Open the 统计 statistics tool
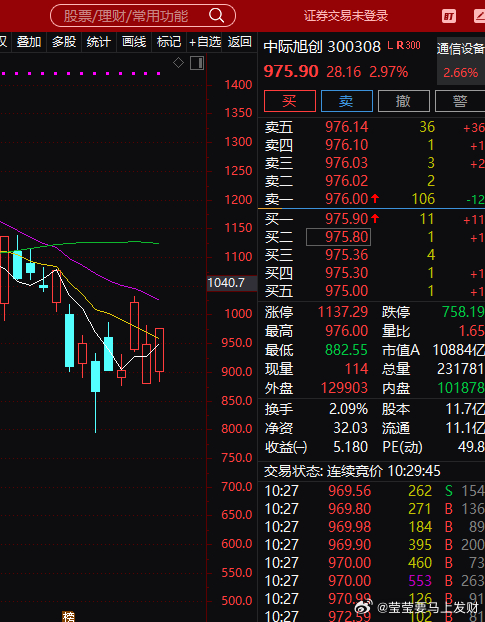485x622 pixels. point(99,42)
